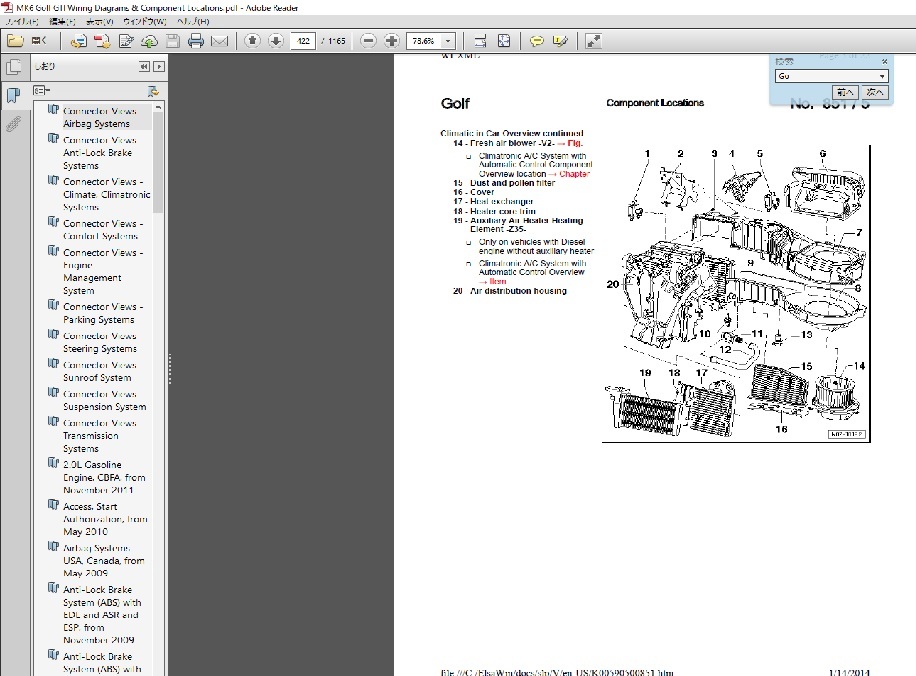Open a file with the folder icon
916x676 pixels.
point(15,41)
